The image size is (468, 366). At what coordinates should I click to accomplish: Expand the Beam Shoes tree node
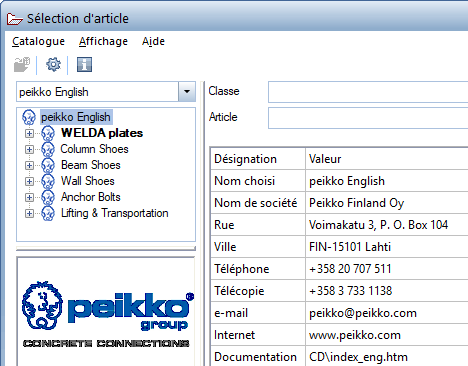click(29, 165)
